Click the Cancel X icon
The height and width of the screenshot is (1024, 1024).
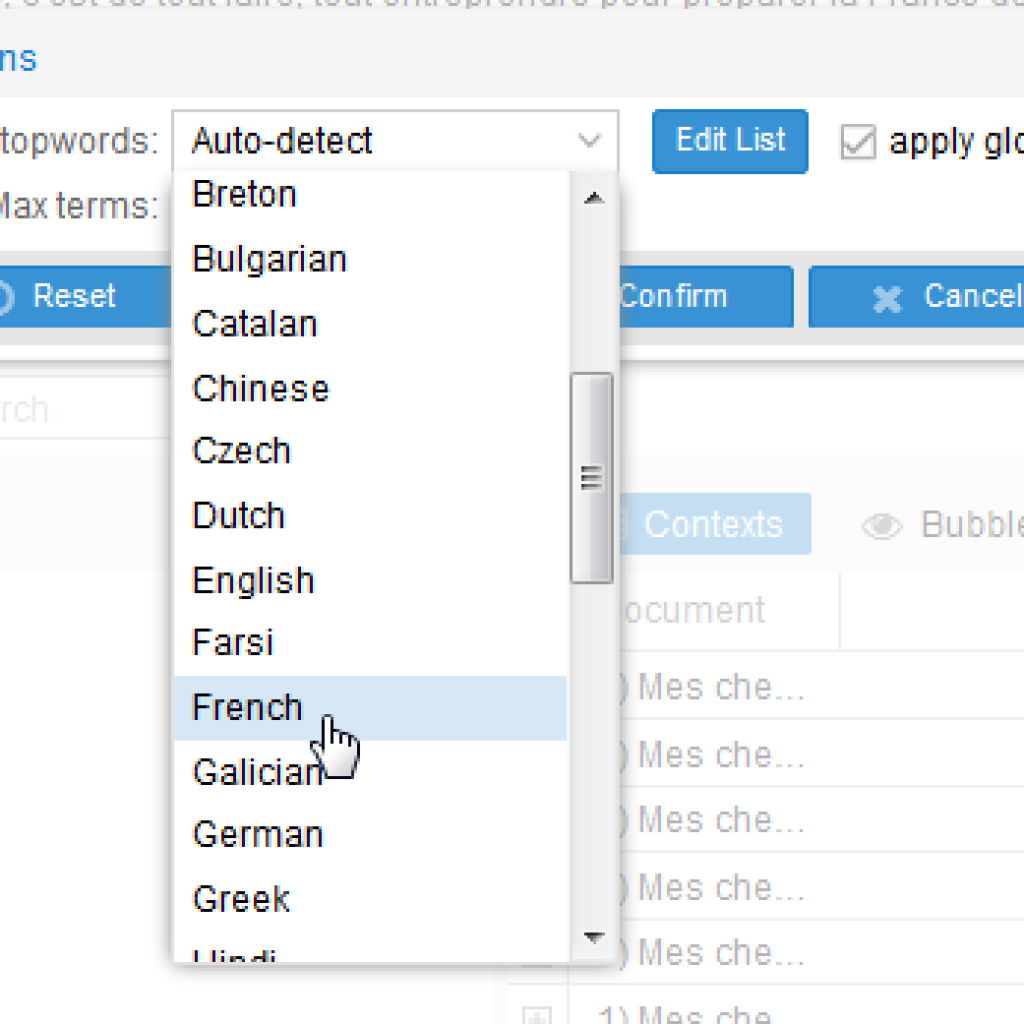[886, 298]
